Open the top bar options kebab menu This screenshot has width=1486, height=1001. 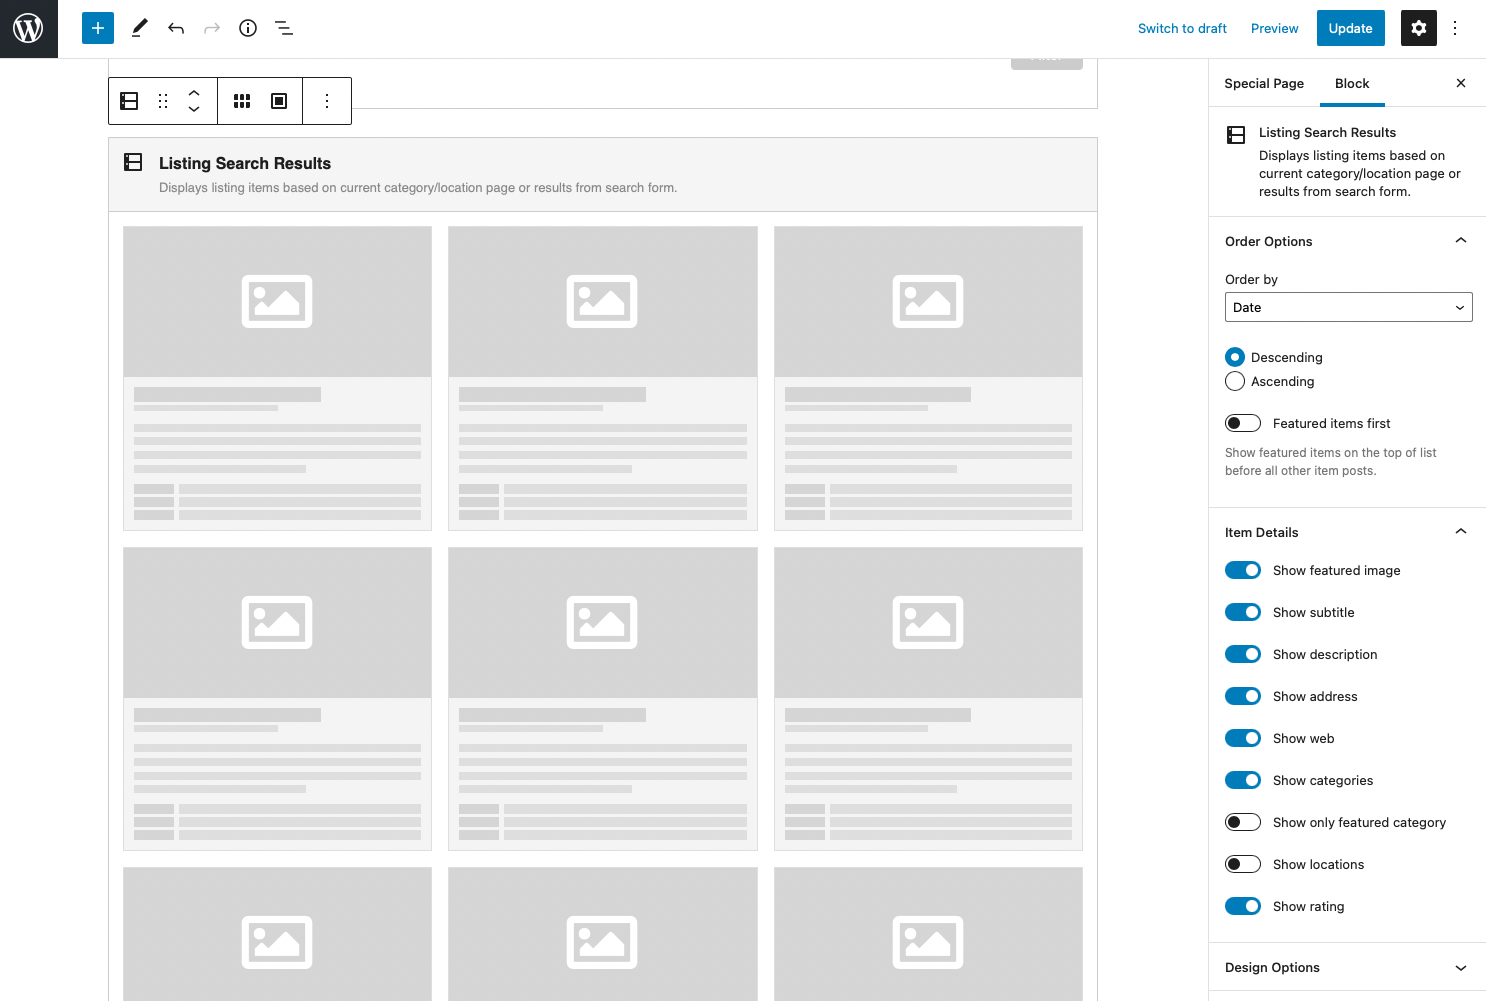pos(1455,28)
